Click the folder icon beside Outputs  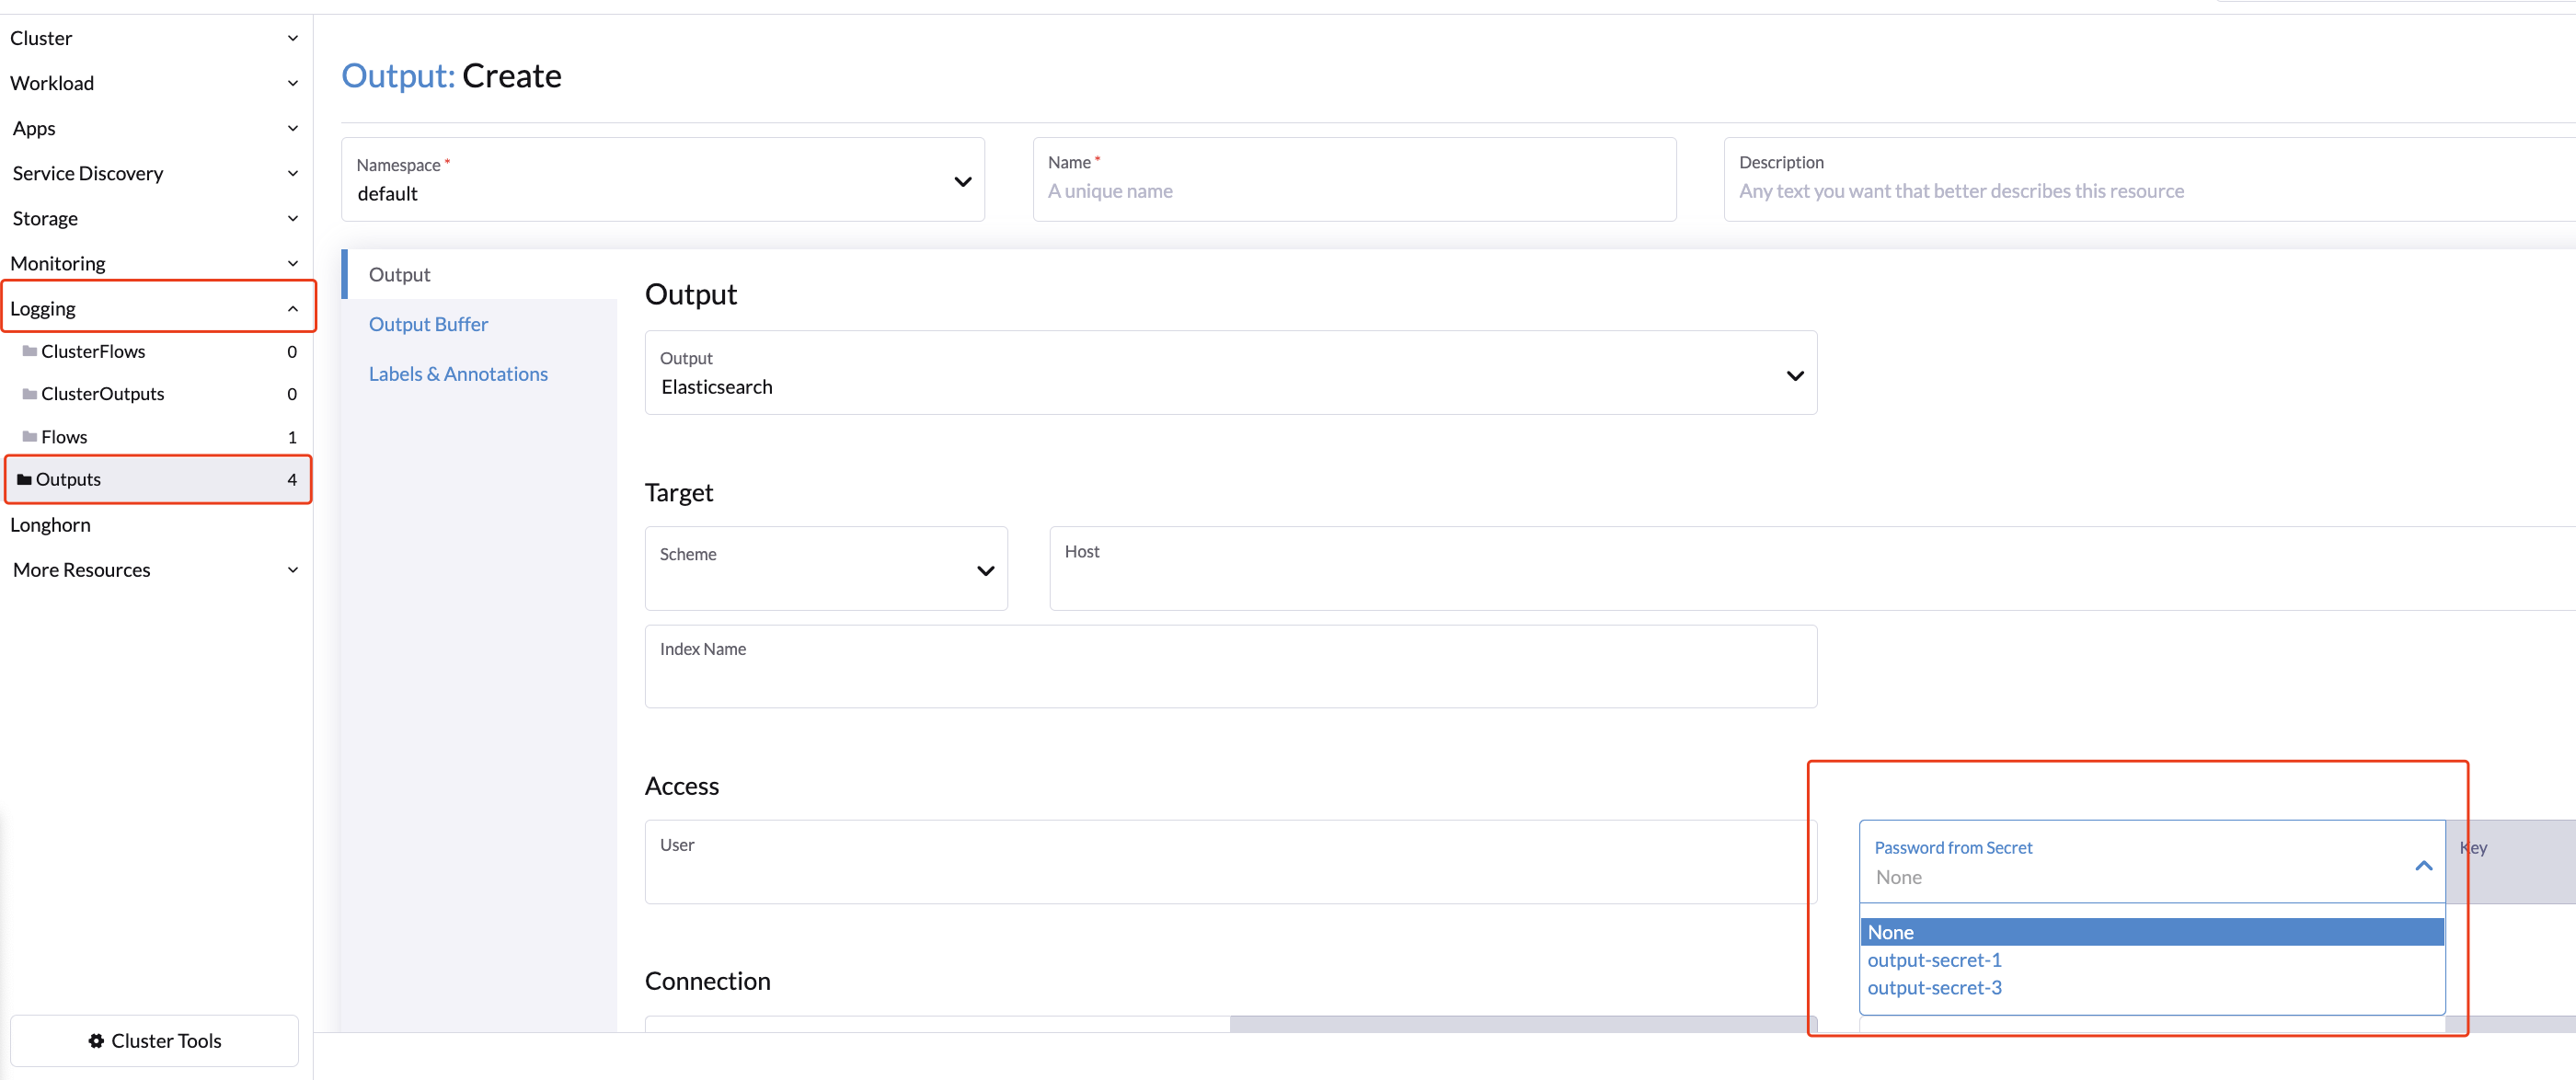click(x=24, y=479)
